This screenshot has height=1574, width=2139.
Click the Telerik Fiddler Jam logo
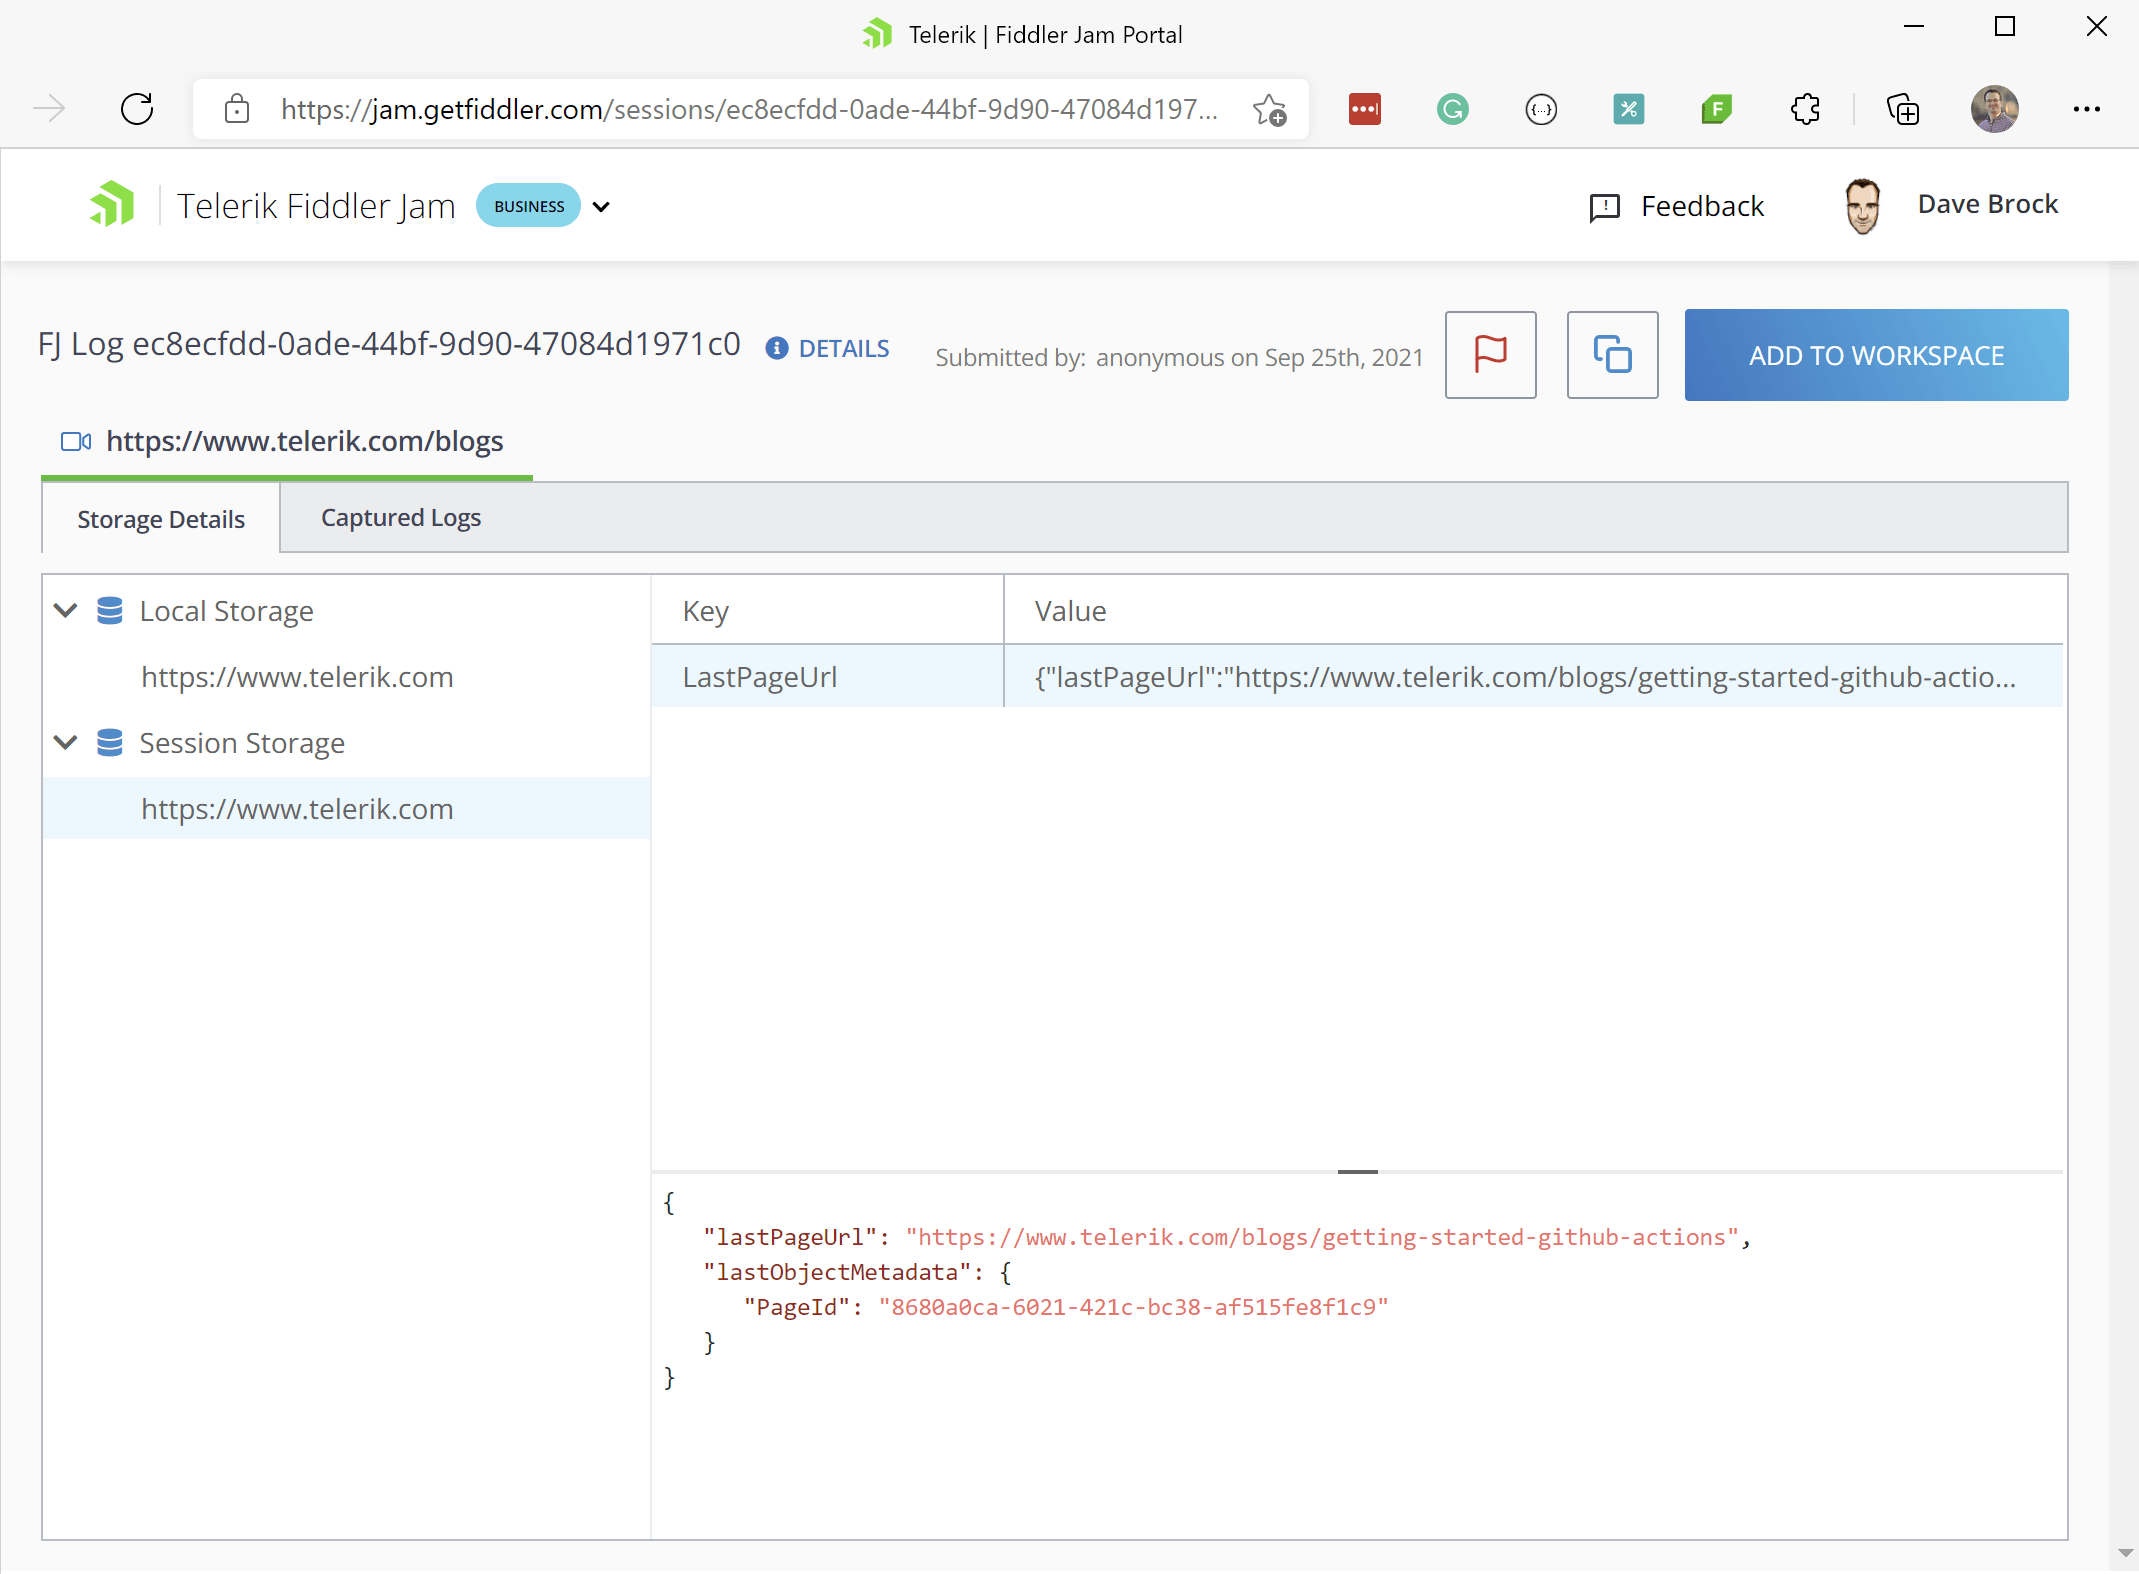click(x=112, y=204)
